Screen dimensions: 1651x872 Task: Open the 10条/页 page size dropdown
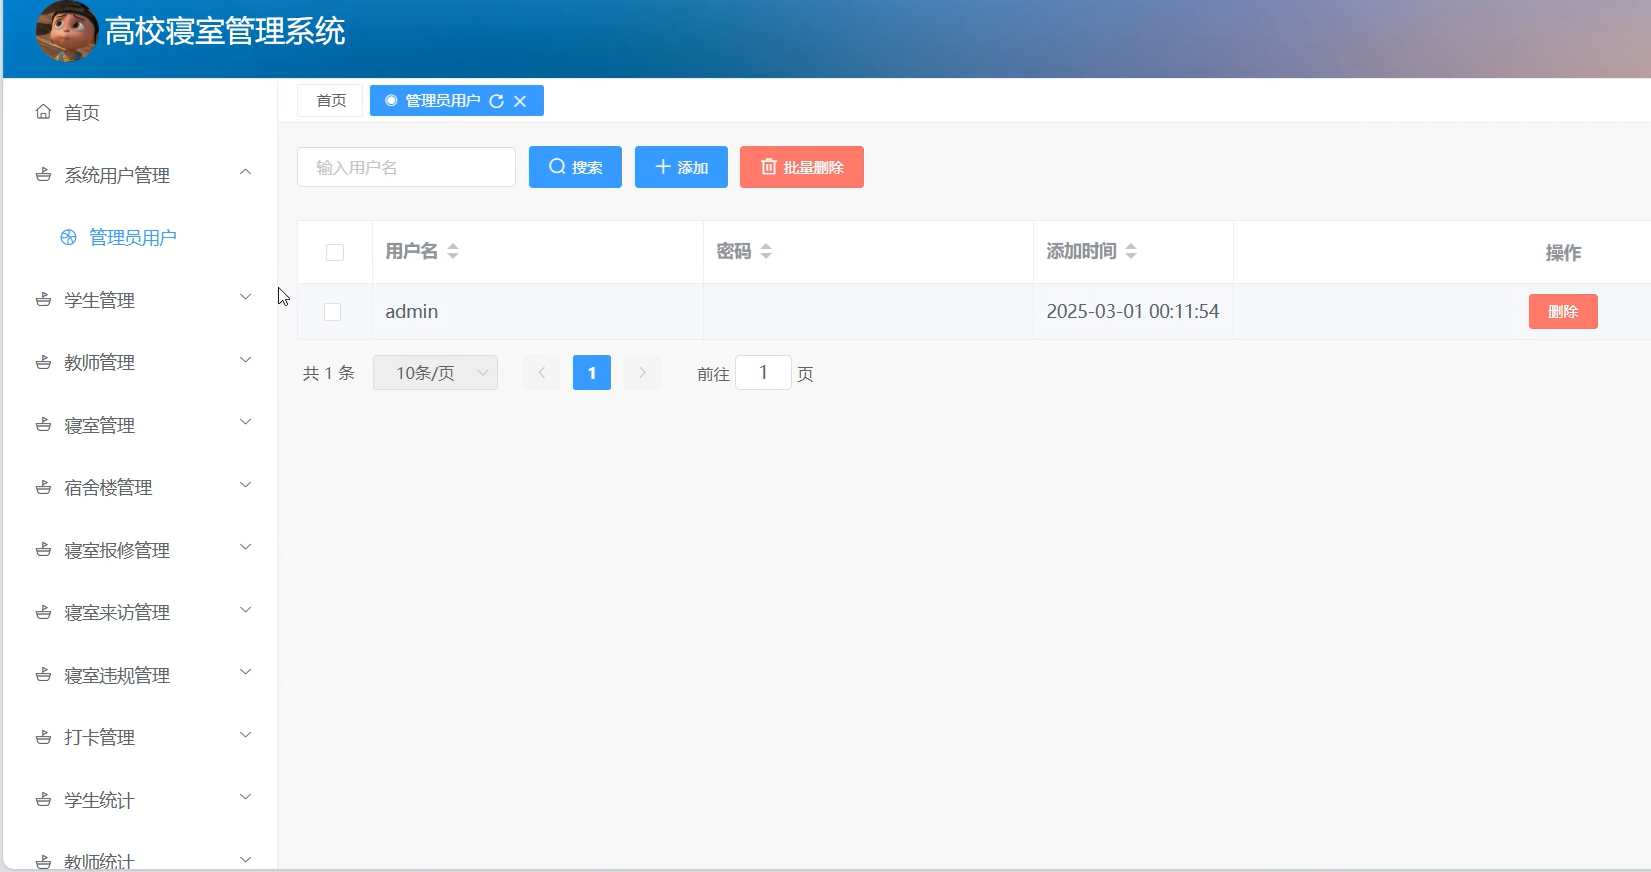435,373
